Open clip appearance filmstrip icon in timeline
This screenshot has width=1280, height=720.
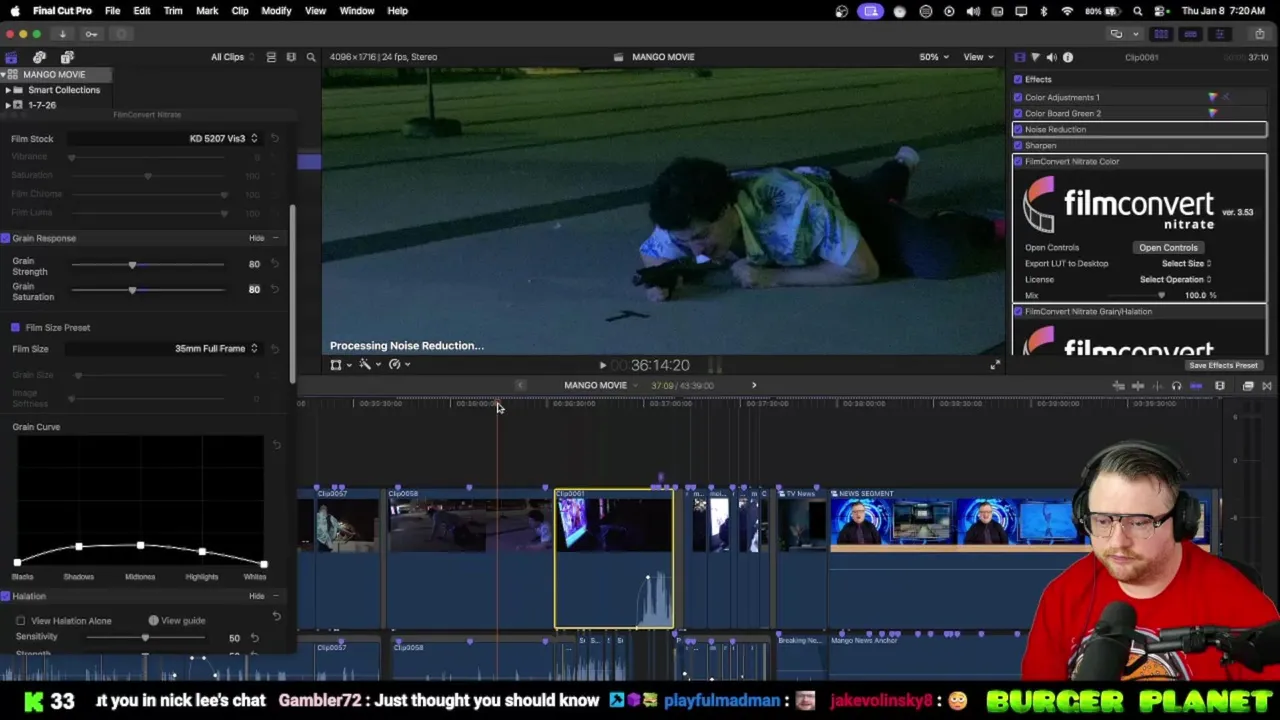point(1220,386)
